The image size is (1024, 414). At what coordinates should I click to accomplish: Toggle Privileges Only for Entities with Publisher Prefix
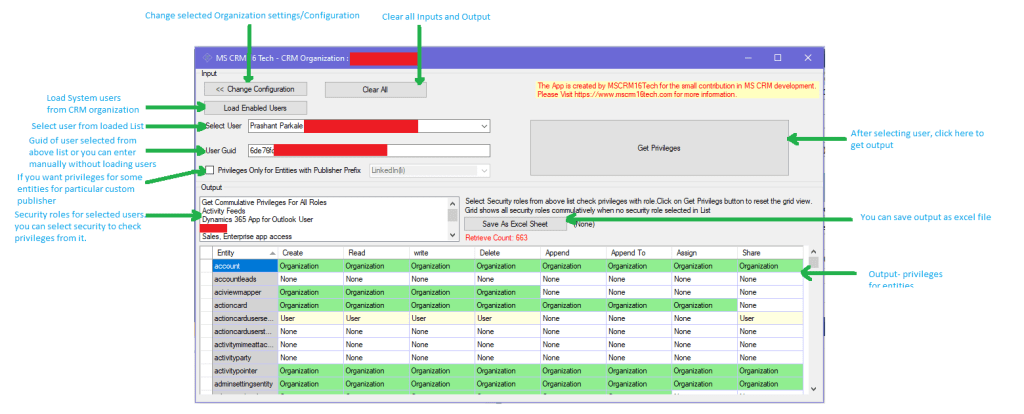210,170
